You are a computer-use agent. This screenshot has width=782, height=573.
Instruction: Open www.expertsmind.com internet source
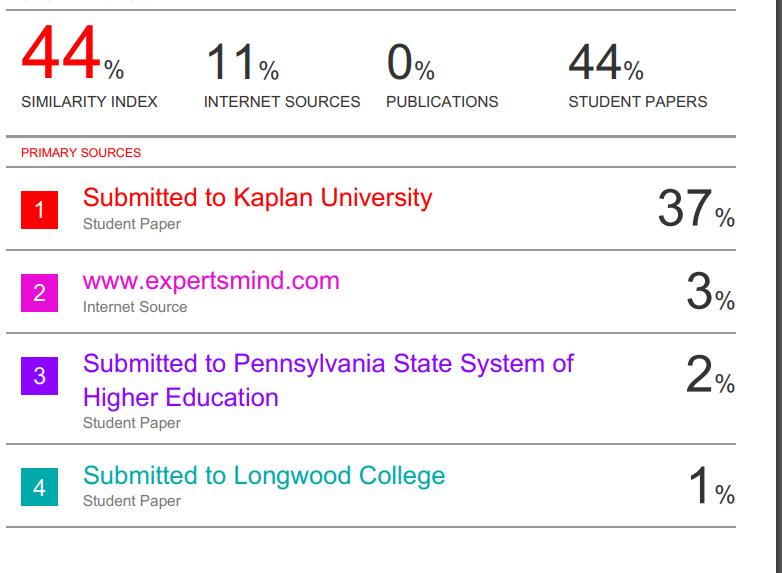pos(211,281)
